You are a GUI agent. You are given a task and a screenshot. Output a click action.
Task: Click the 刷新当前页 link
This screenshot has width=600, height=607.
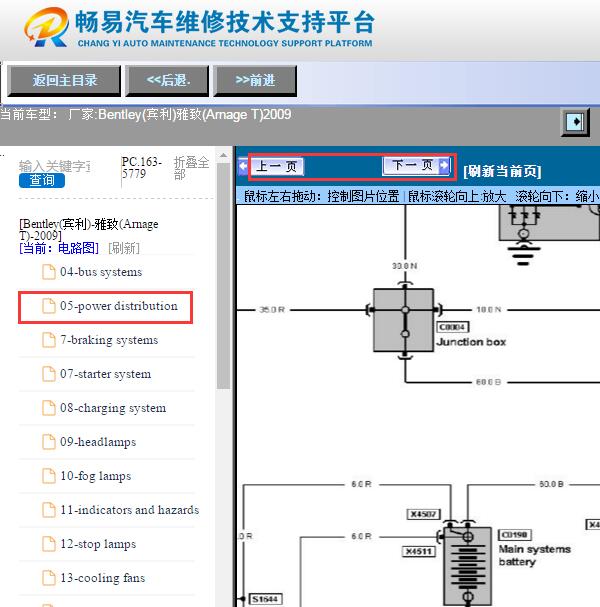502,171
